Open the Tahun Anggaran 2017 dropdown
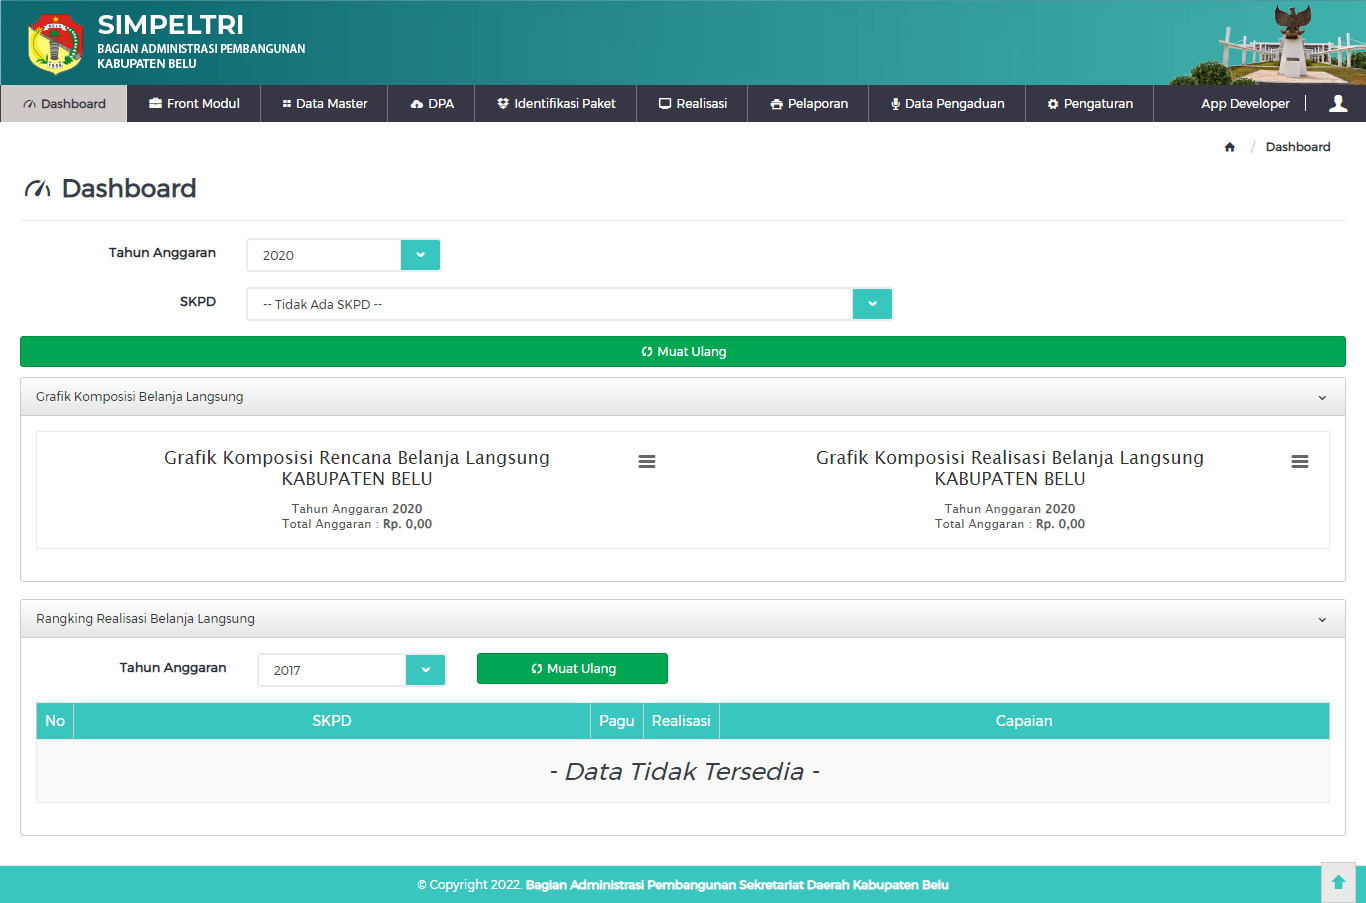 coord(351,670)
